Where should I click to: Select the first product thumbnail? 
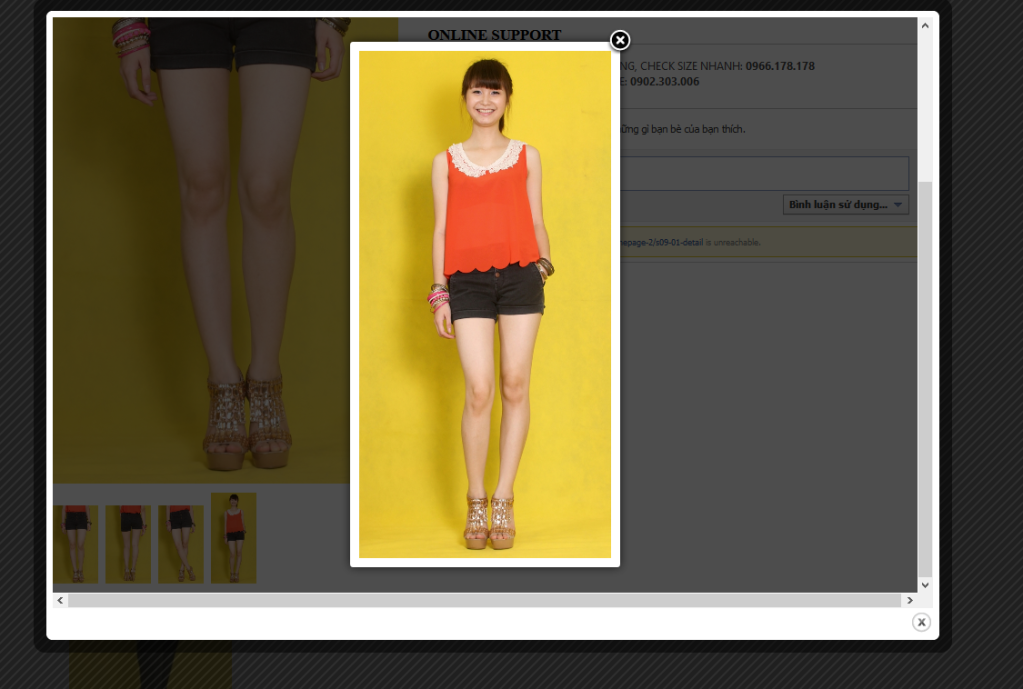pyautogui.click(x=76, y=544)
